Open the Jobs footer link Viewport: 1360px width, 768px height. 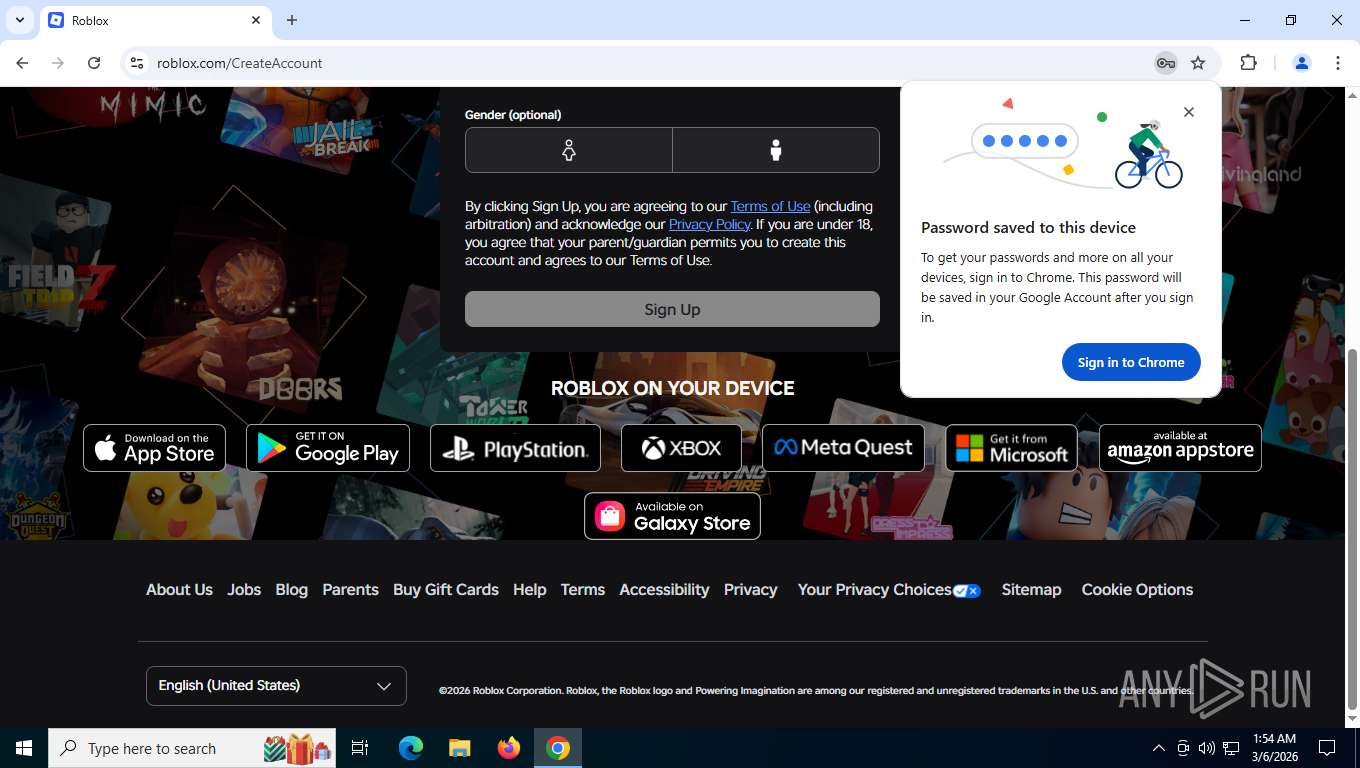click(244, 589)
